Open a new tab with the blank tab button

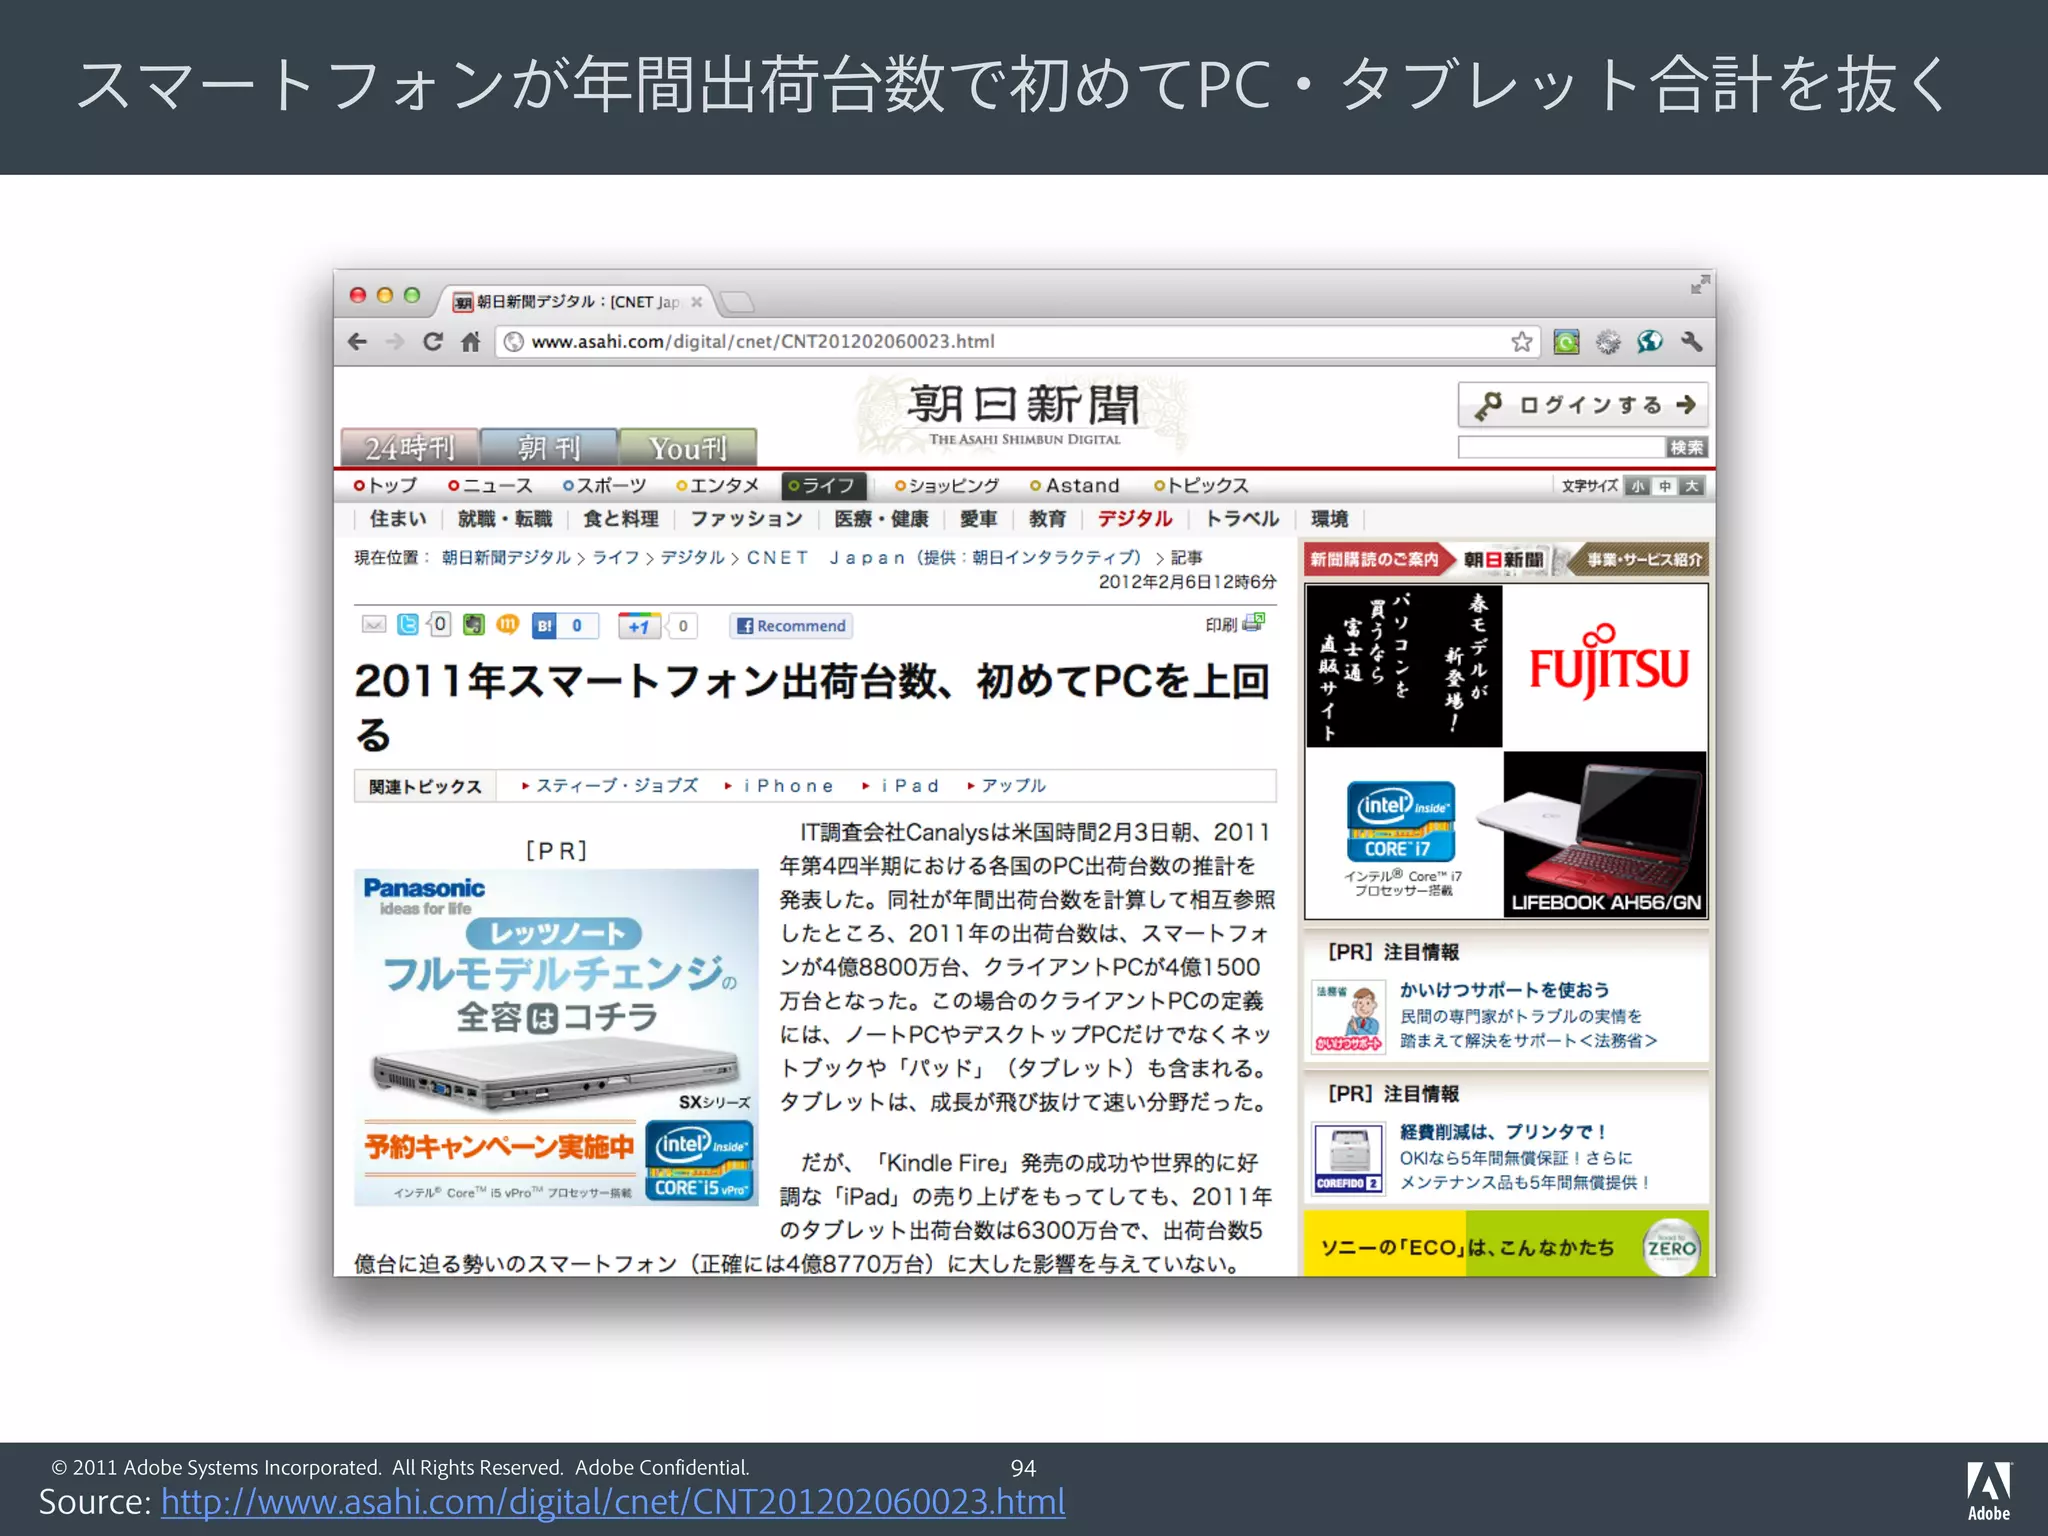[x=737, y=302]
